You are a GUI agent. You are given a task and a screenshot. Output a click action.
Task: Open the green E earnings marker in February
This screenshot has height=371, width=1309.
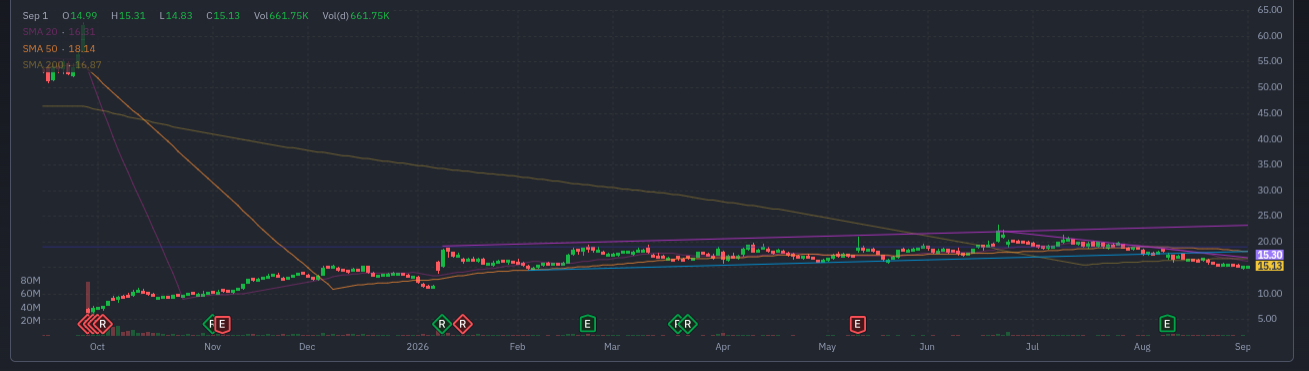tap(588, 324)
